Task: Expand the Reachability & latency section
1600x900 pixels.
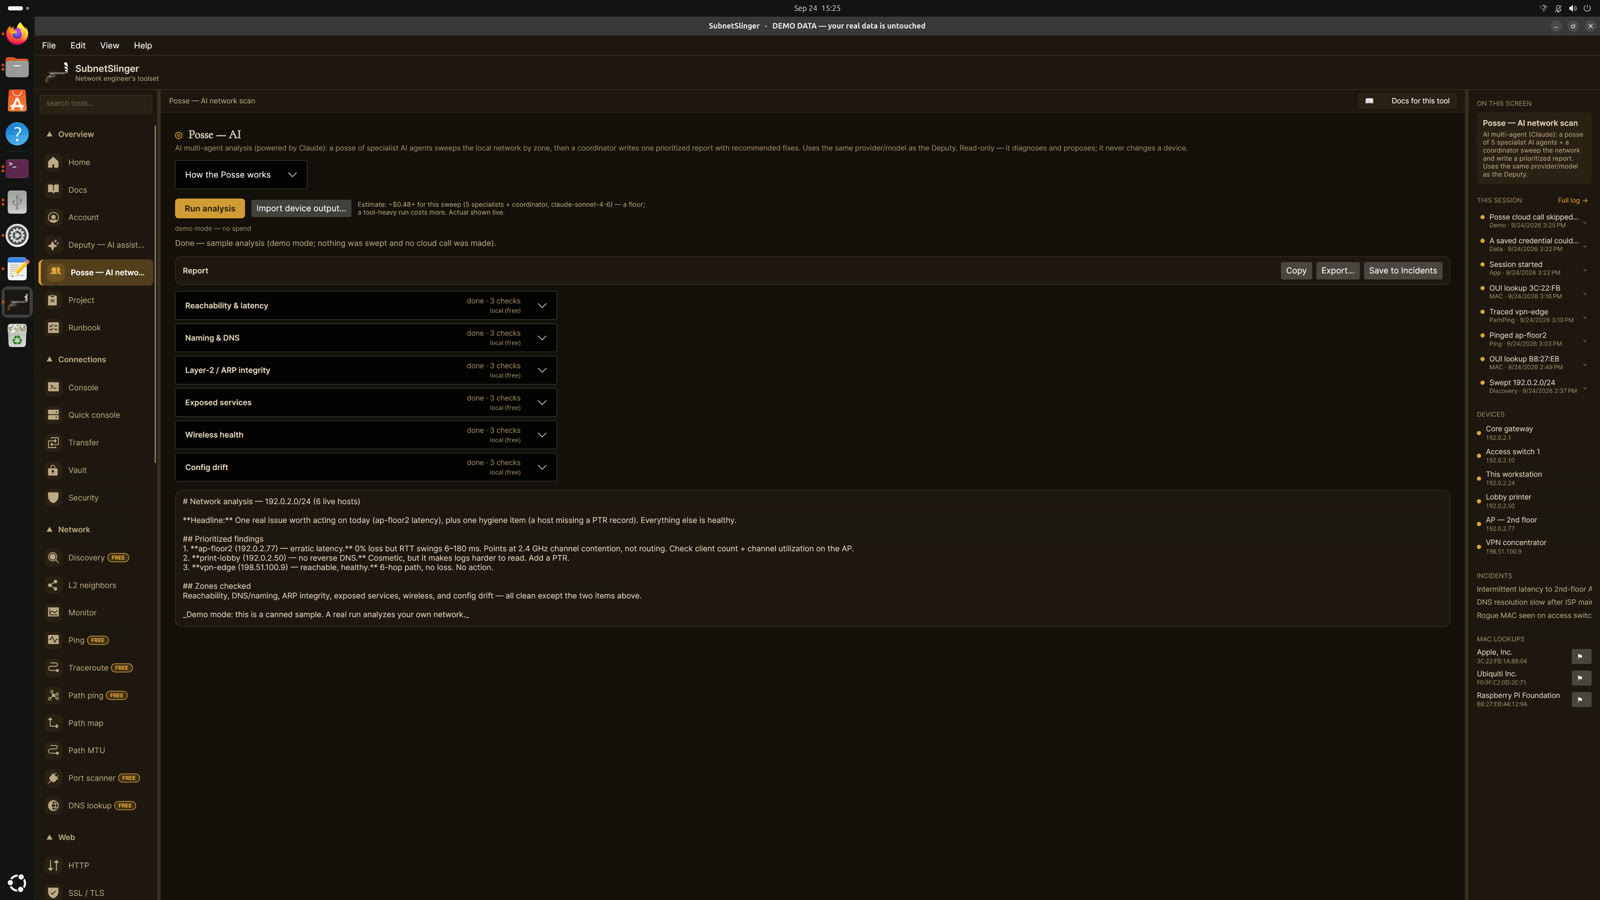Action: pyautogui.click(x=366, y=305)
